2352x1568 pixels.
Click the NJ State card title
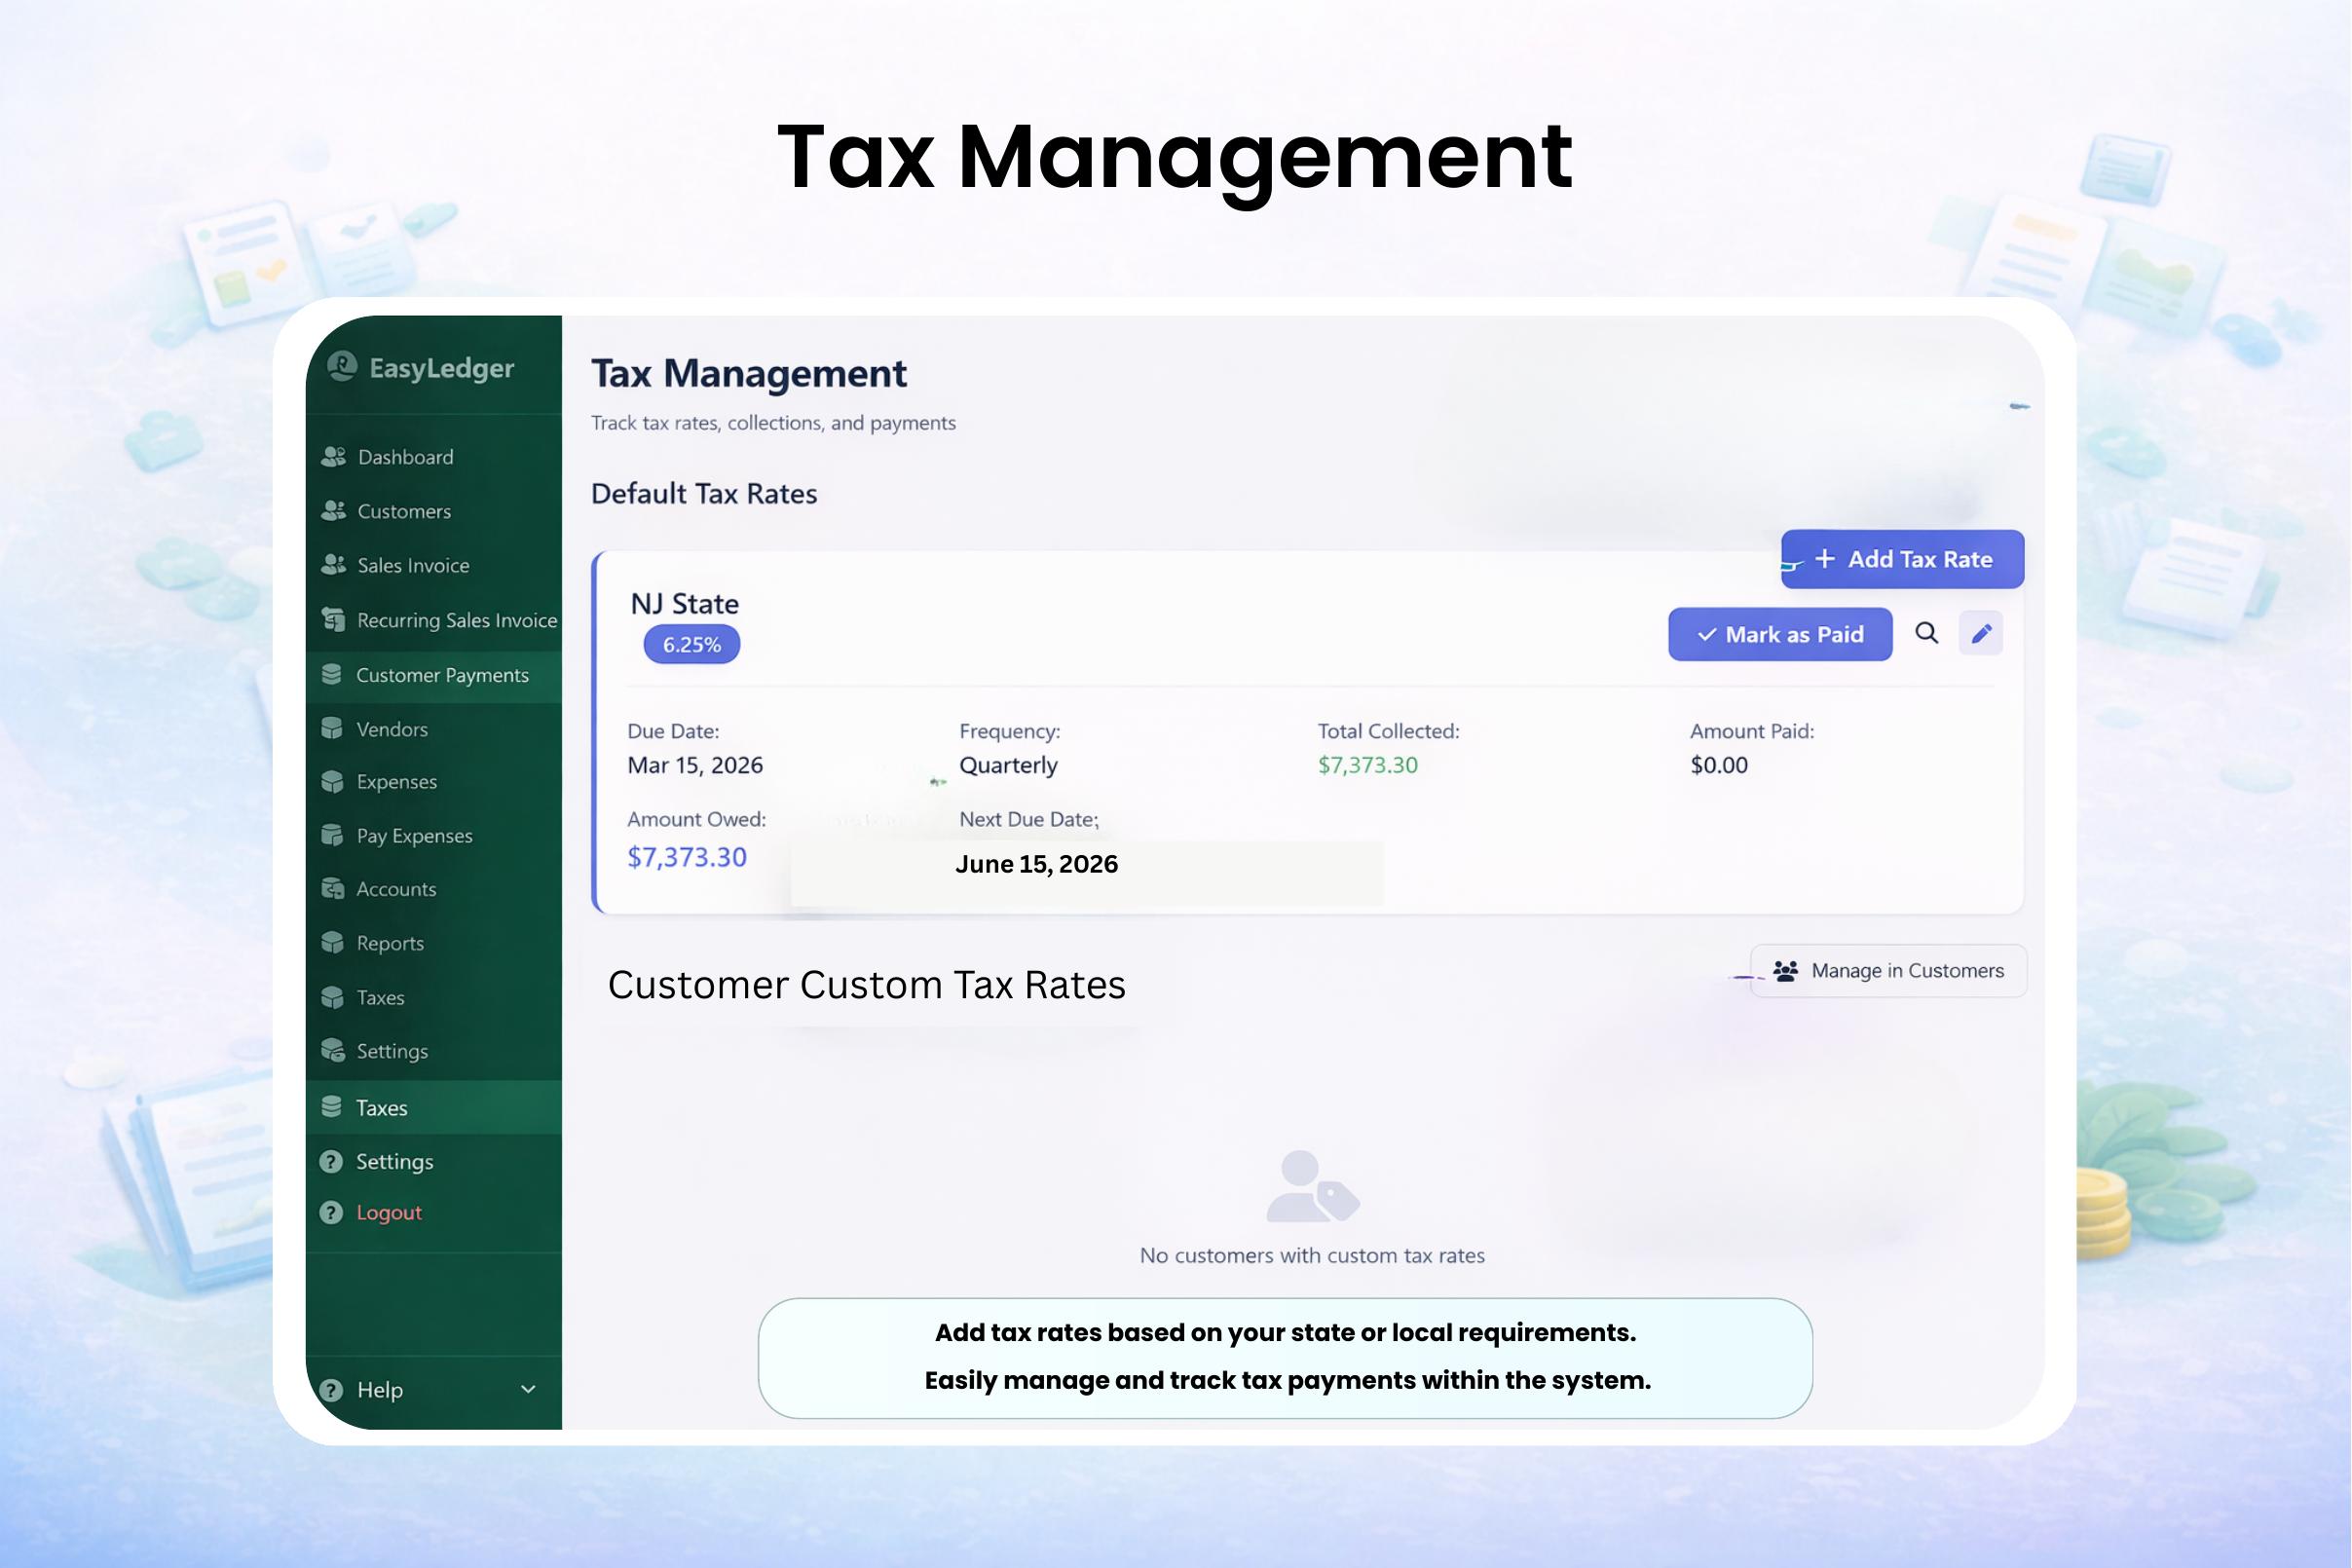click(x=685, y=604)
